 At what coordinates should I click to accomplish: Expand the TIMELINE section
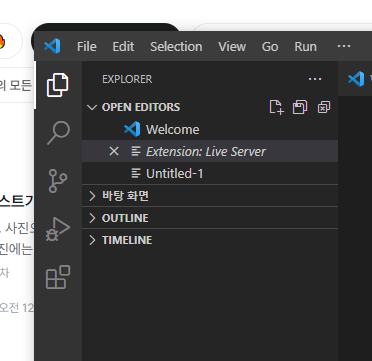point(210,240)
